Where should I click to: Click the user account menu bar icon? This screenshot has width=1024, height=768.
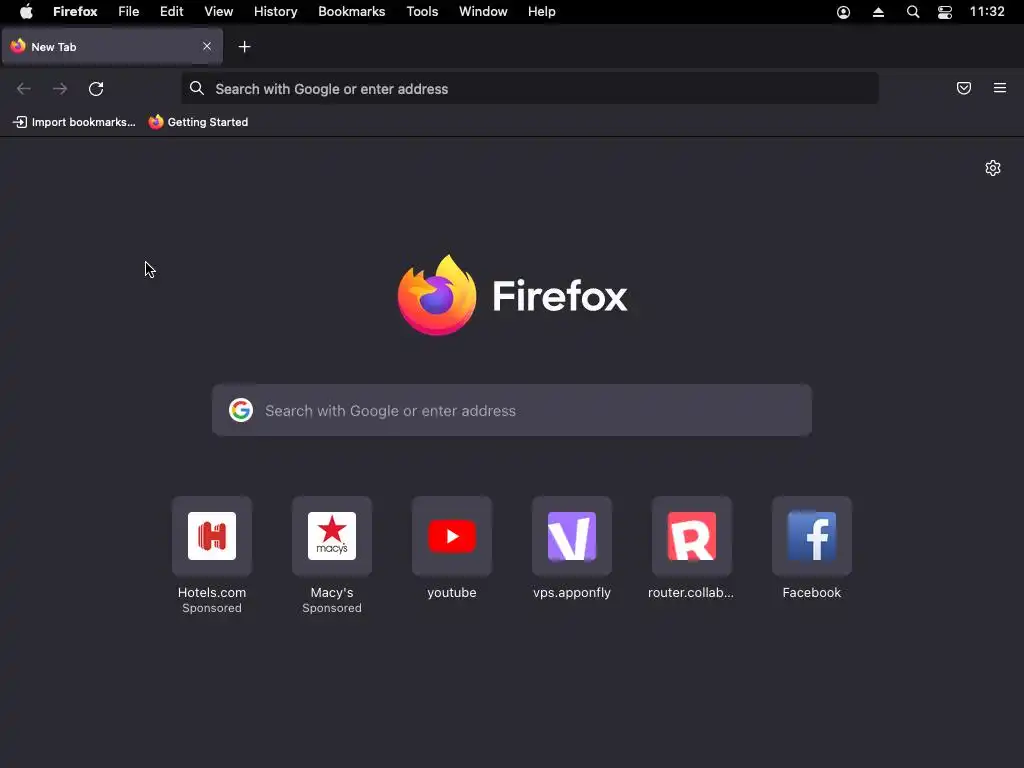click(x=844, y=12)
